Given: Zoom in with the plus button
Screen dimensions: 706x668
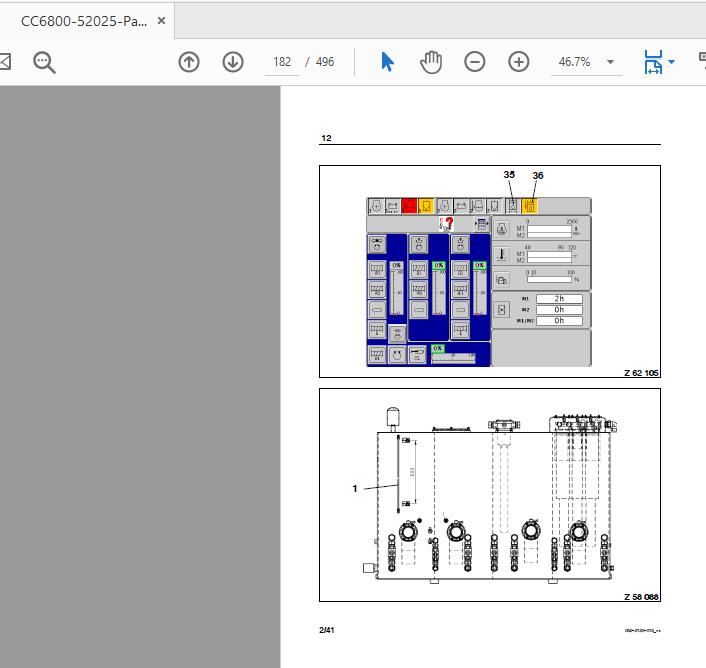Looking at the screenshot, I should (519, 62).
